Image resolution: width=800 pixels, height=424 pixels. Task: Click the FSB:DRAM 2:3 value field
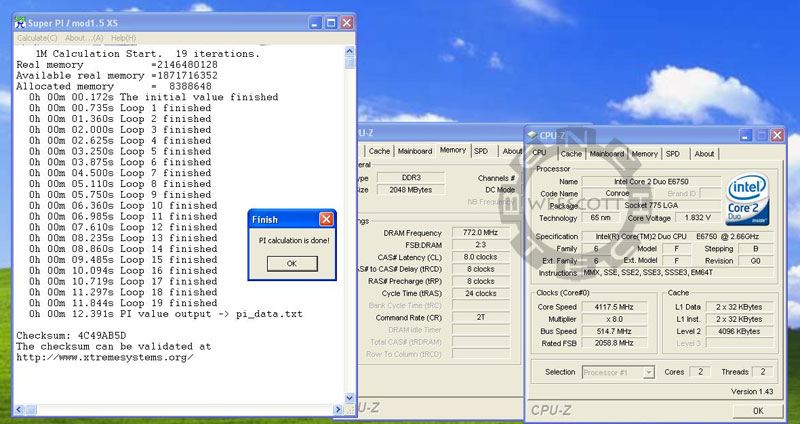tap(481, 245)
